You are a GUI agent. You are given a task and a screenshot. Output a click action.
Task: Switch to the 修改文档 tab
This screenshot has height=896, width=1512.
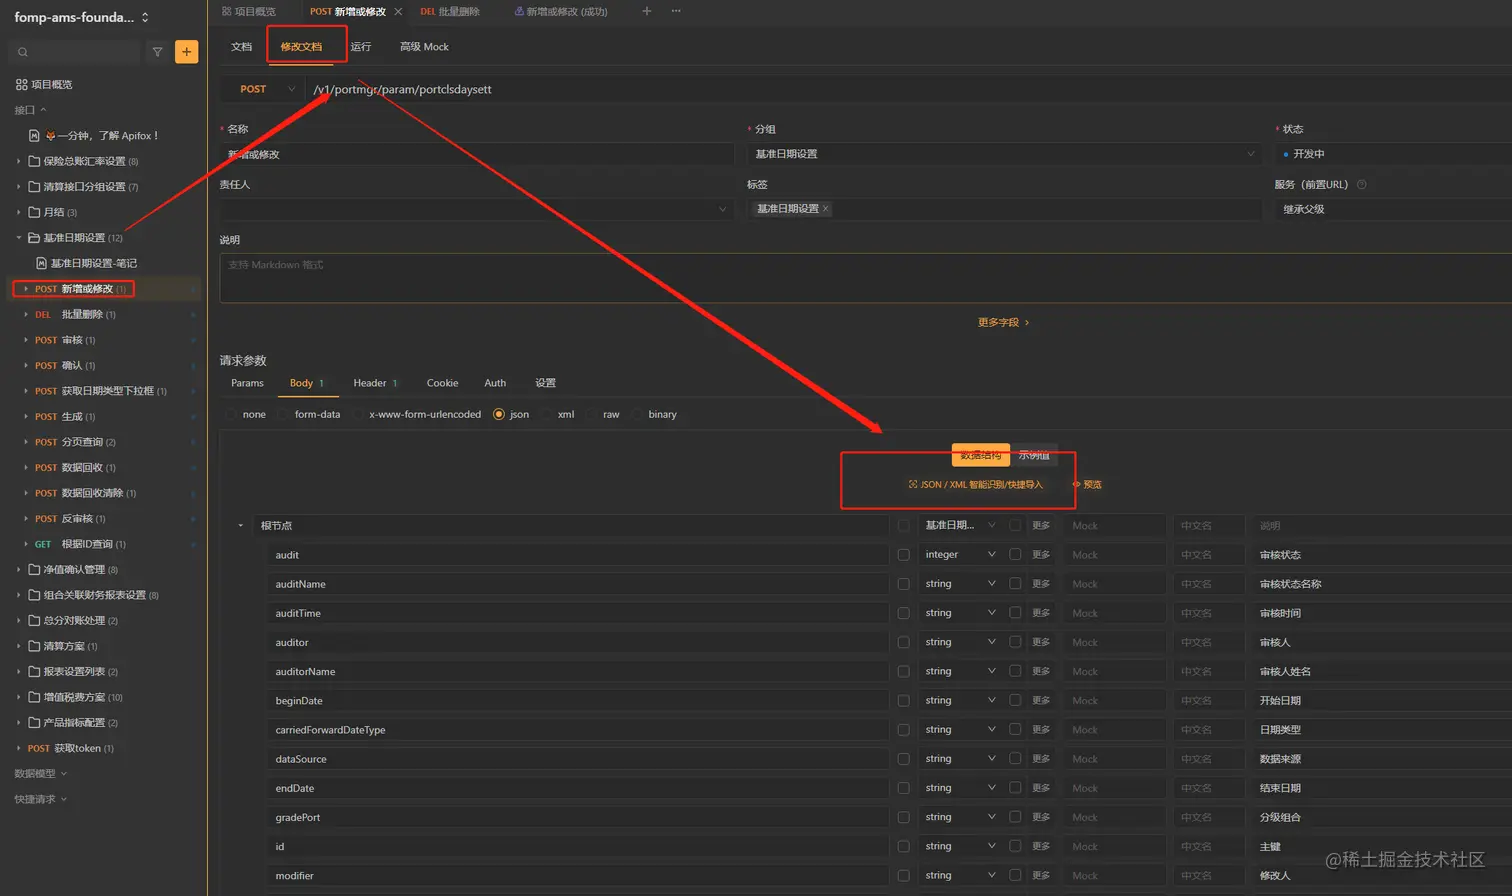(301, 47)
